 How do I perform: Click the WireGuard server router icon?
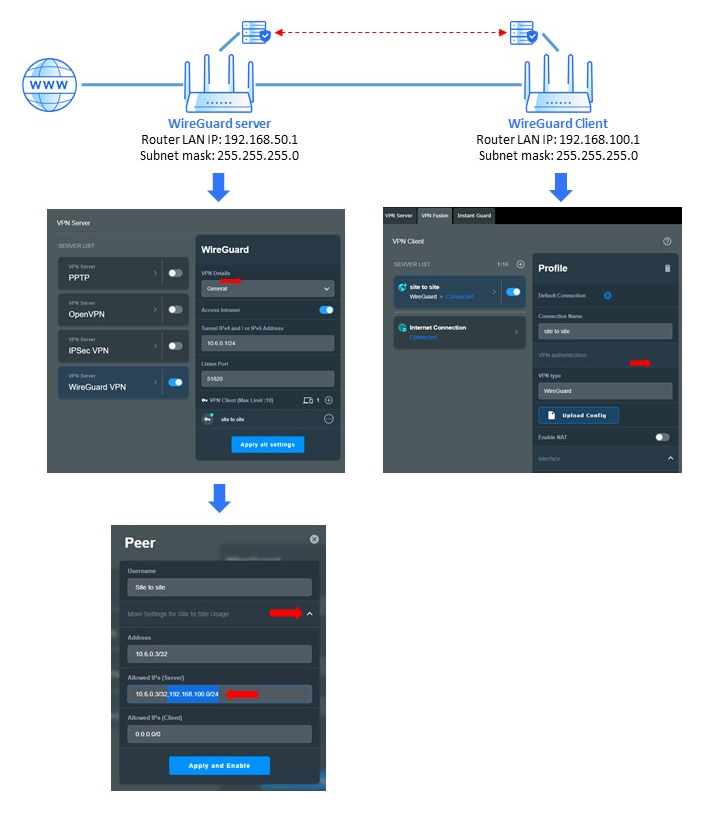[x=219, y=83]
